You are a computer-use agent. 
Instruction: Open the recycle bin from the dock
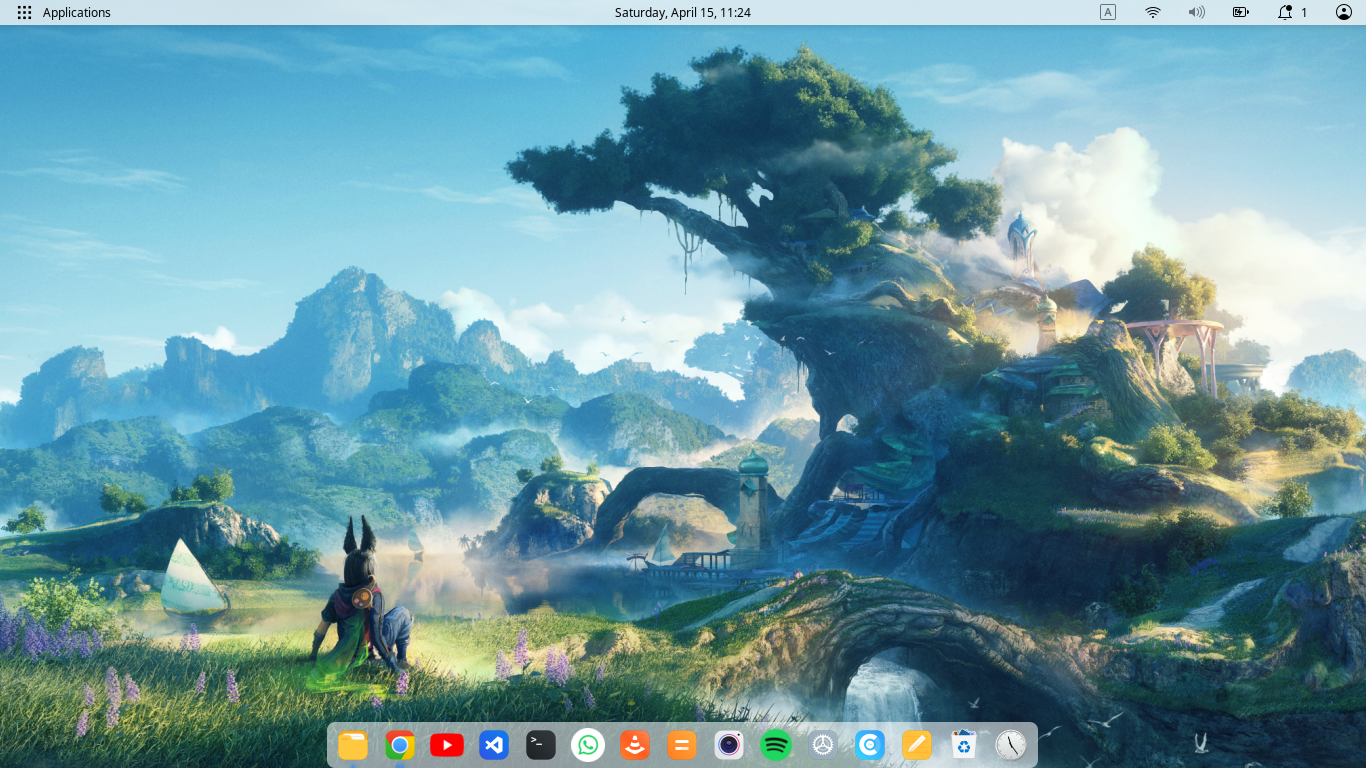[x=962, y=744]
